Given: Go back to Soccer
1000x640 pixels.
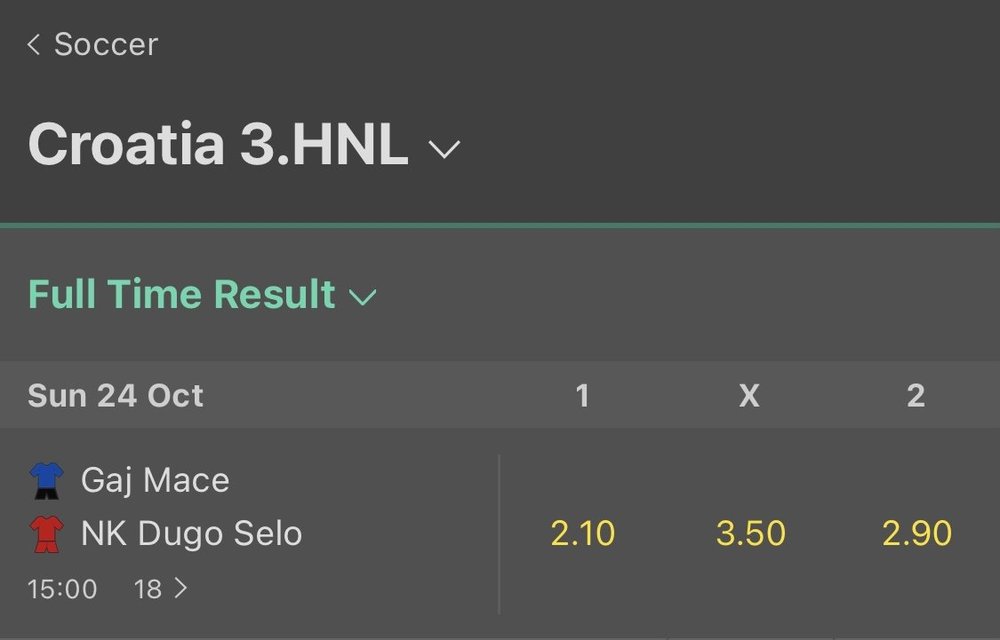Looking at the screenshot, I should click(105, 44).
